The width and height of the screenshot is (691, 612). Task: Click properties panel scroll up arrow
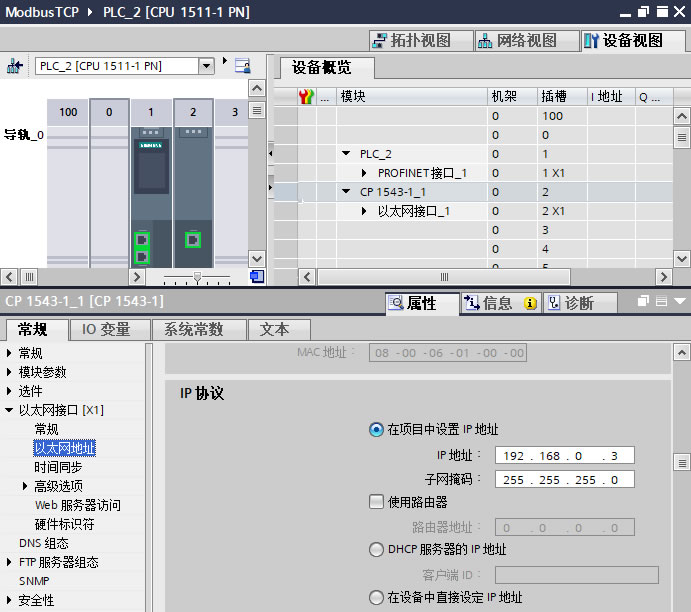tap(681, 352)
